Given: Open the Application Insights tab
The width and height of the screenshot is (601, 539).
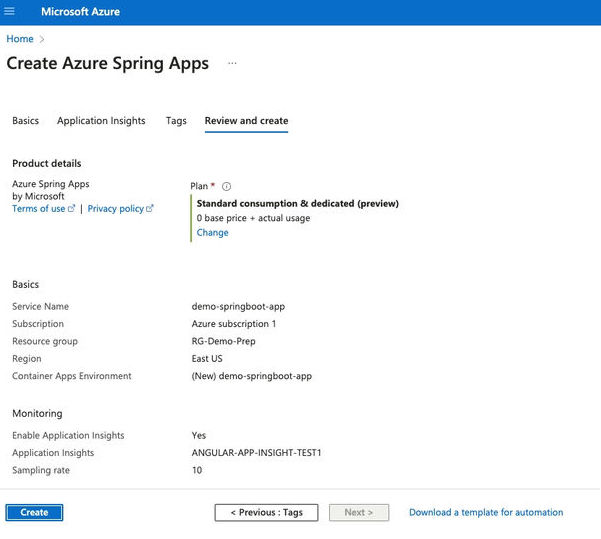Looking at the screenshot, I should coord(101,121).
